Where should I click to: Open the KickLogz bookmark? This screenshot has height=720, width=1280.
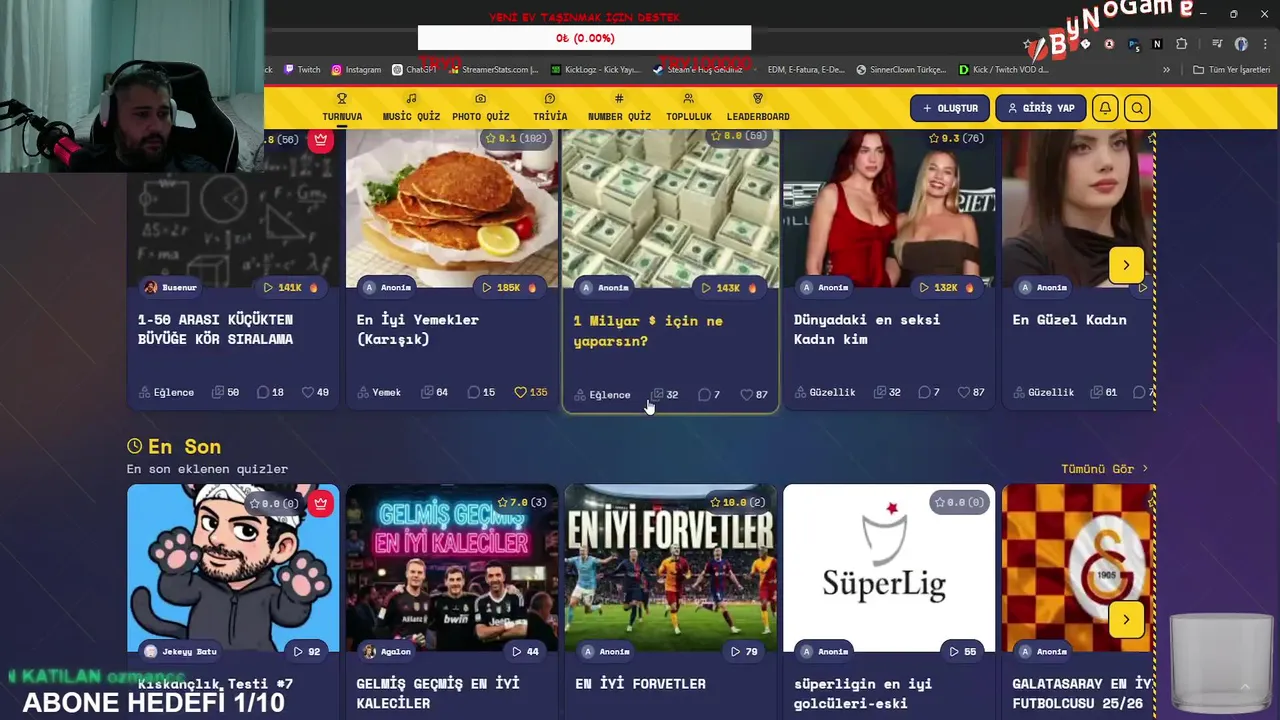coord(595,70)
